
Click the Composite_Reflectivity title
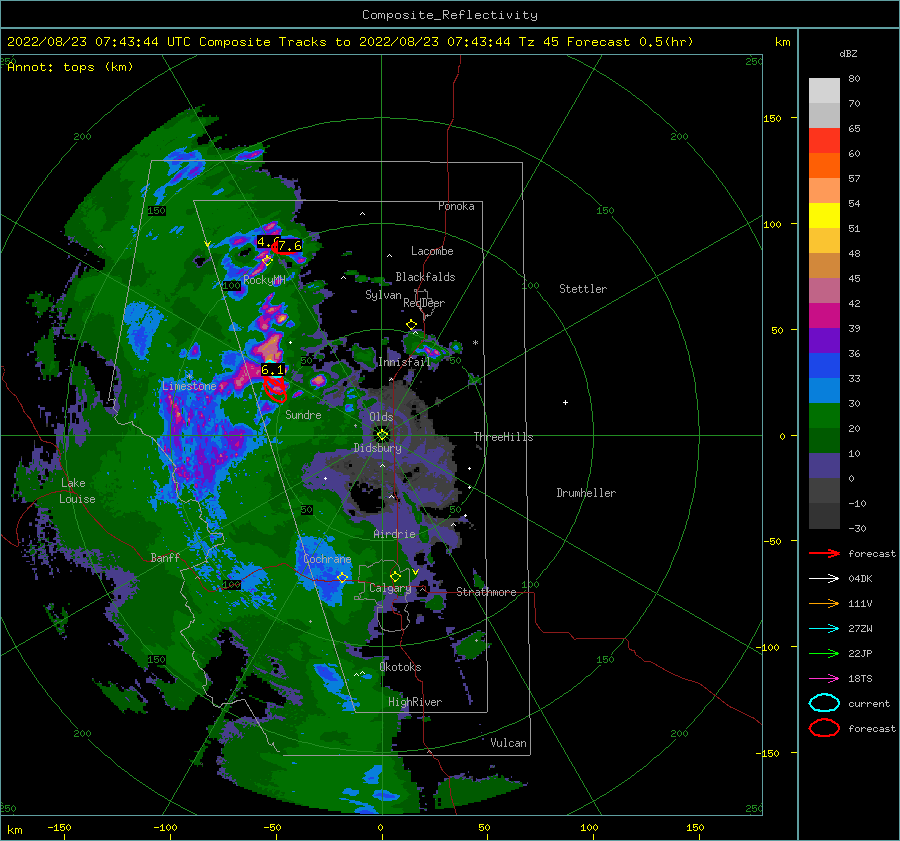(450, 15)
